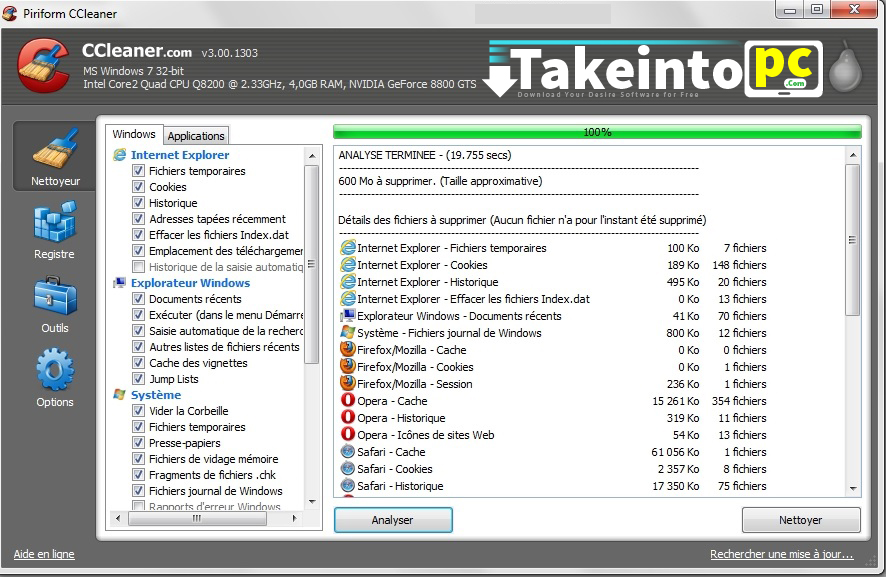Screen dimensions: 886x577
Task: Select IE icon for Cookies result
Action: click(x=348, y=264)
